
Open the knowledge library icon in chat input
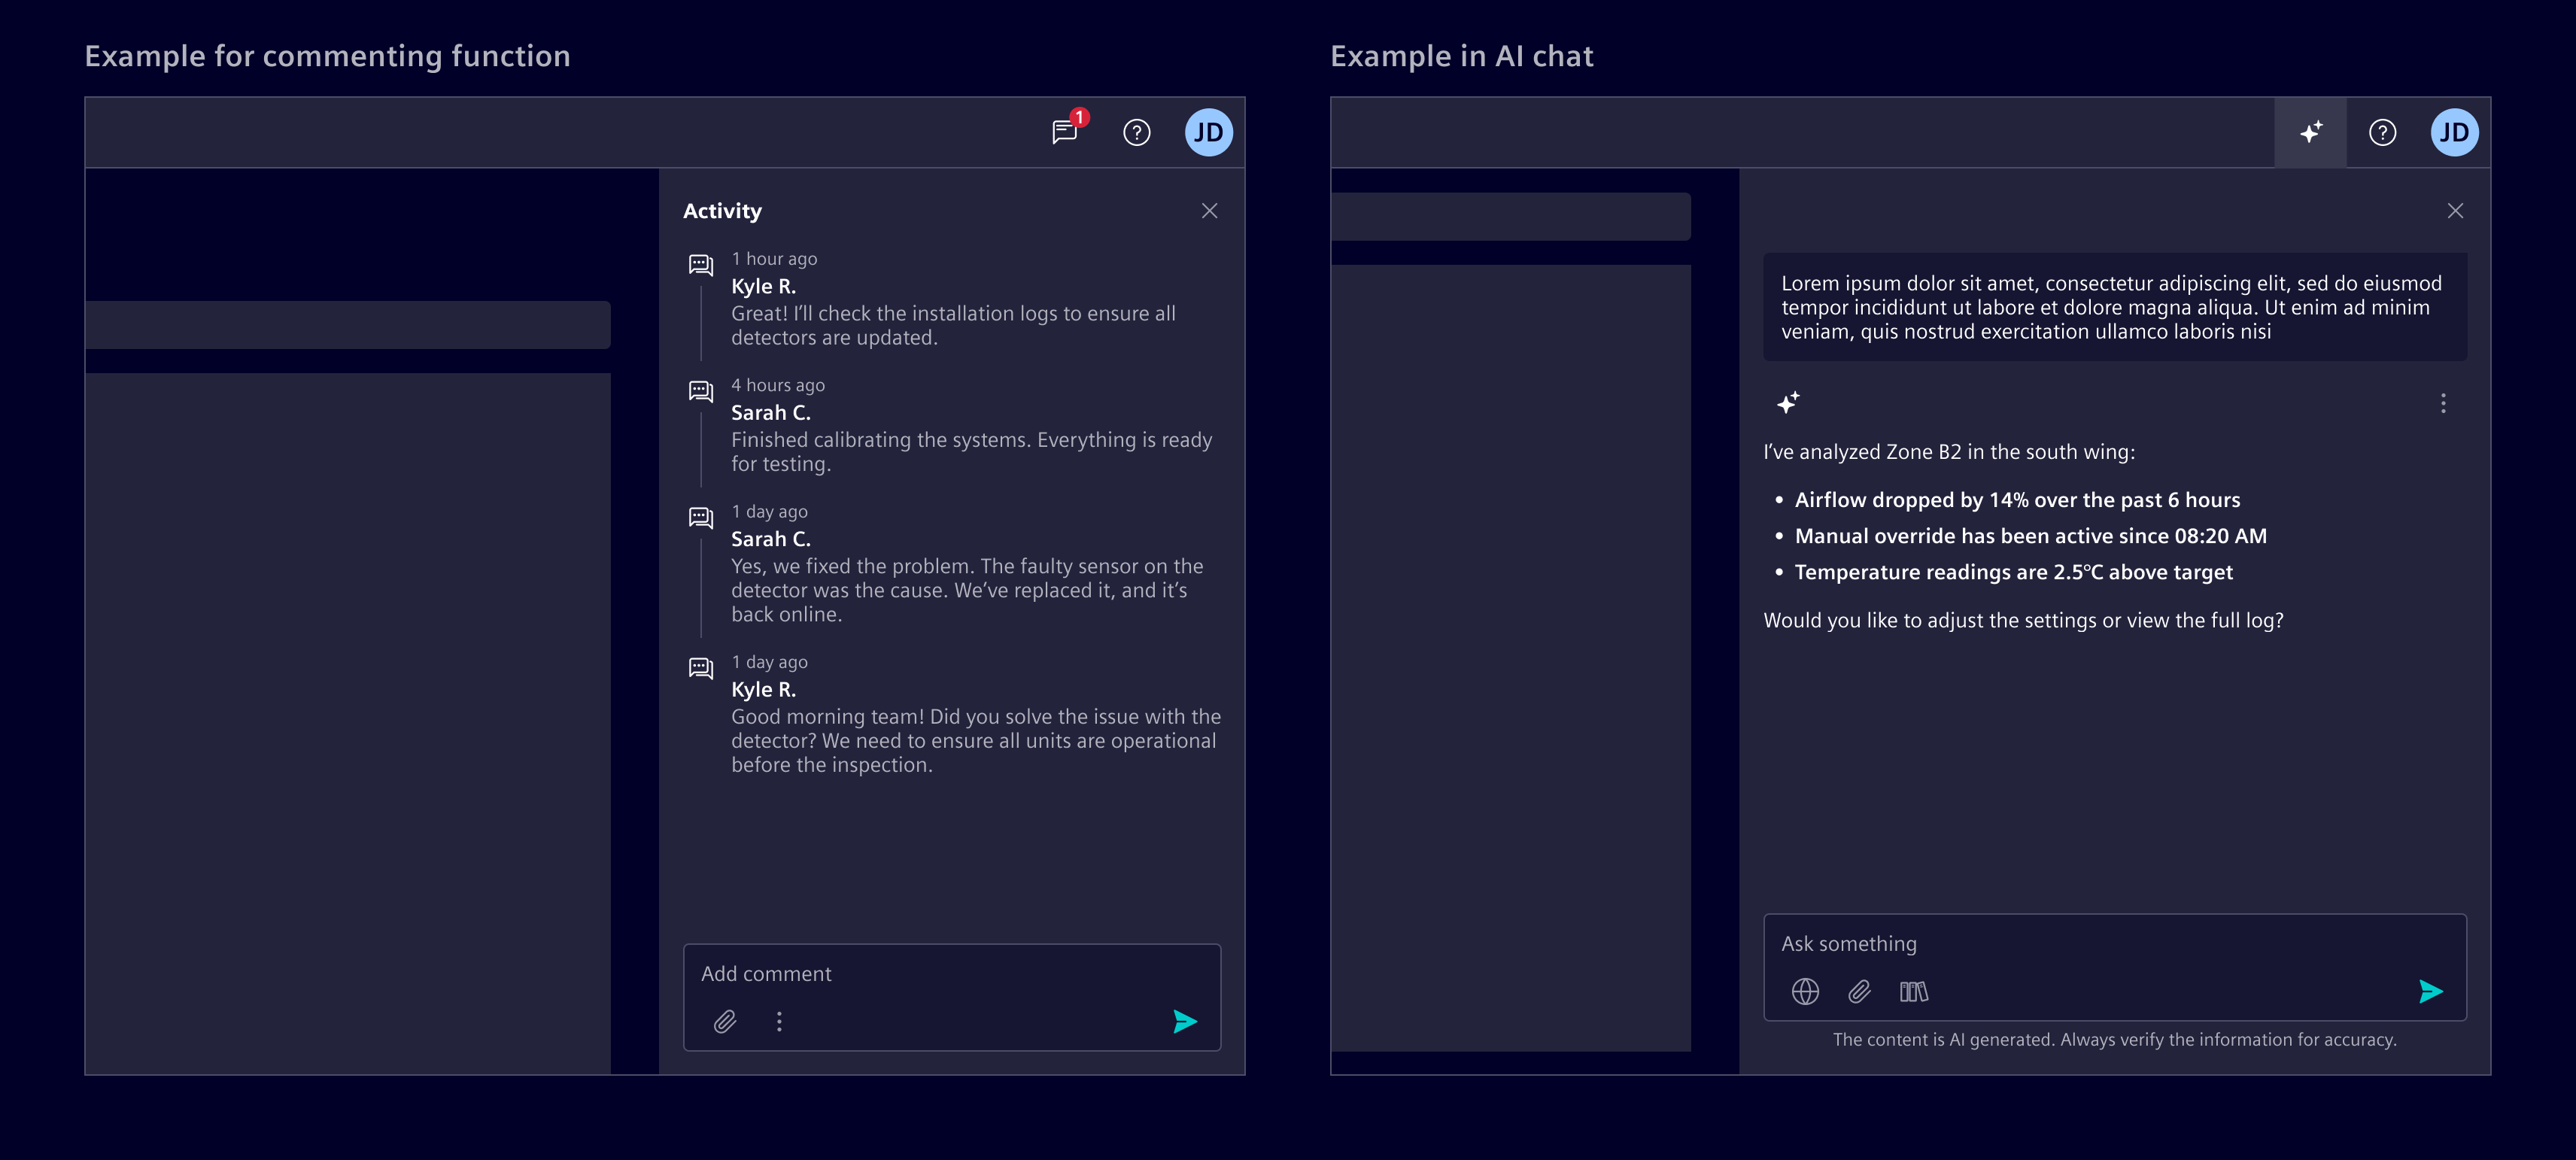1915,991
